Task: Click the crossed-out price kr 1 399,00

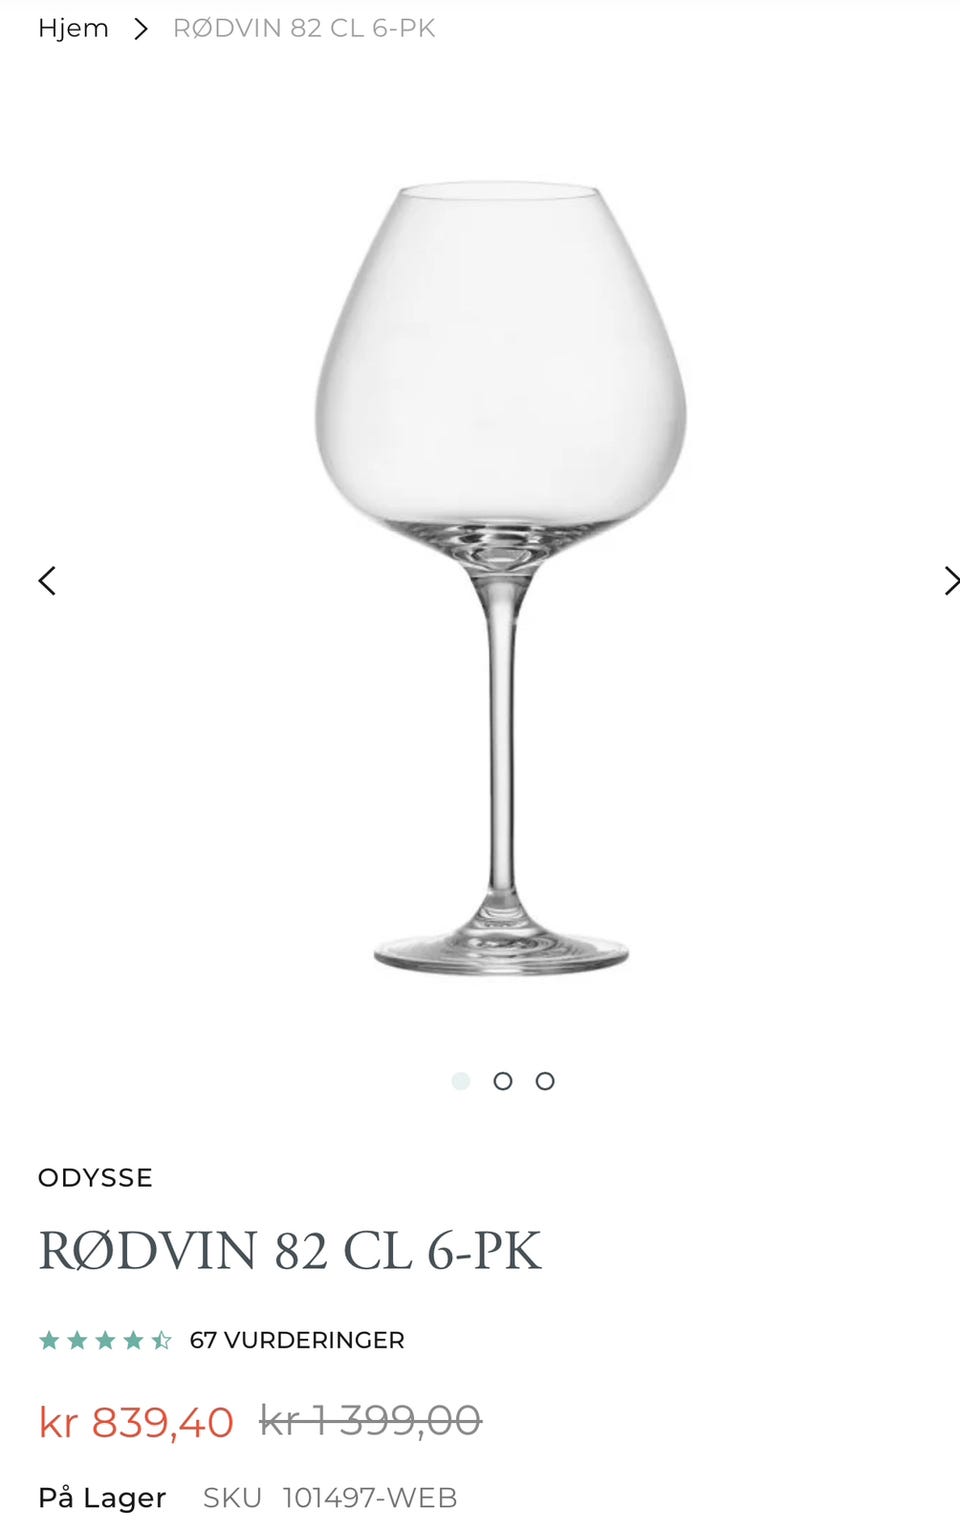Action: tap(371, 1420)
